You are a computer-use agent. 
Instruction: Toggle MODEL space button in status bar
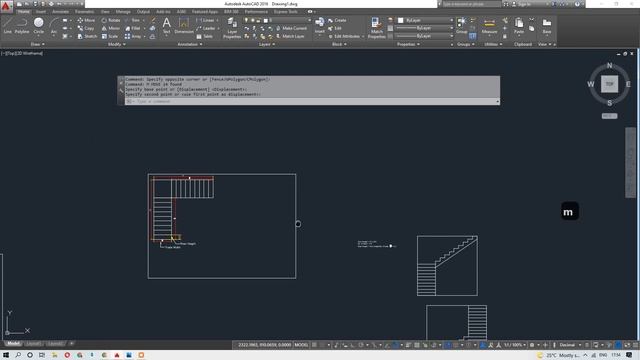click(301, 345)
